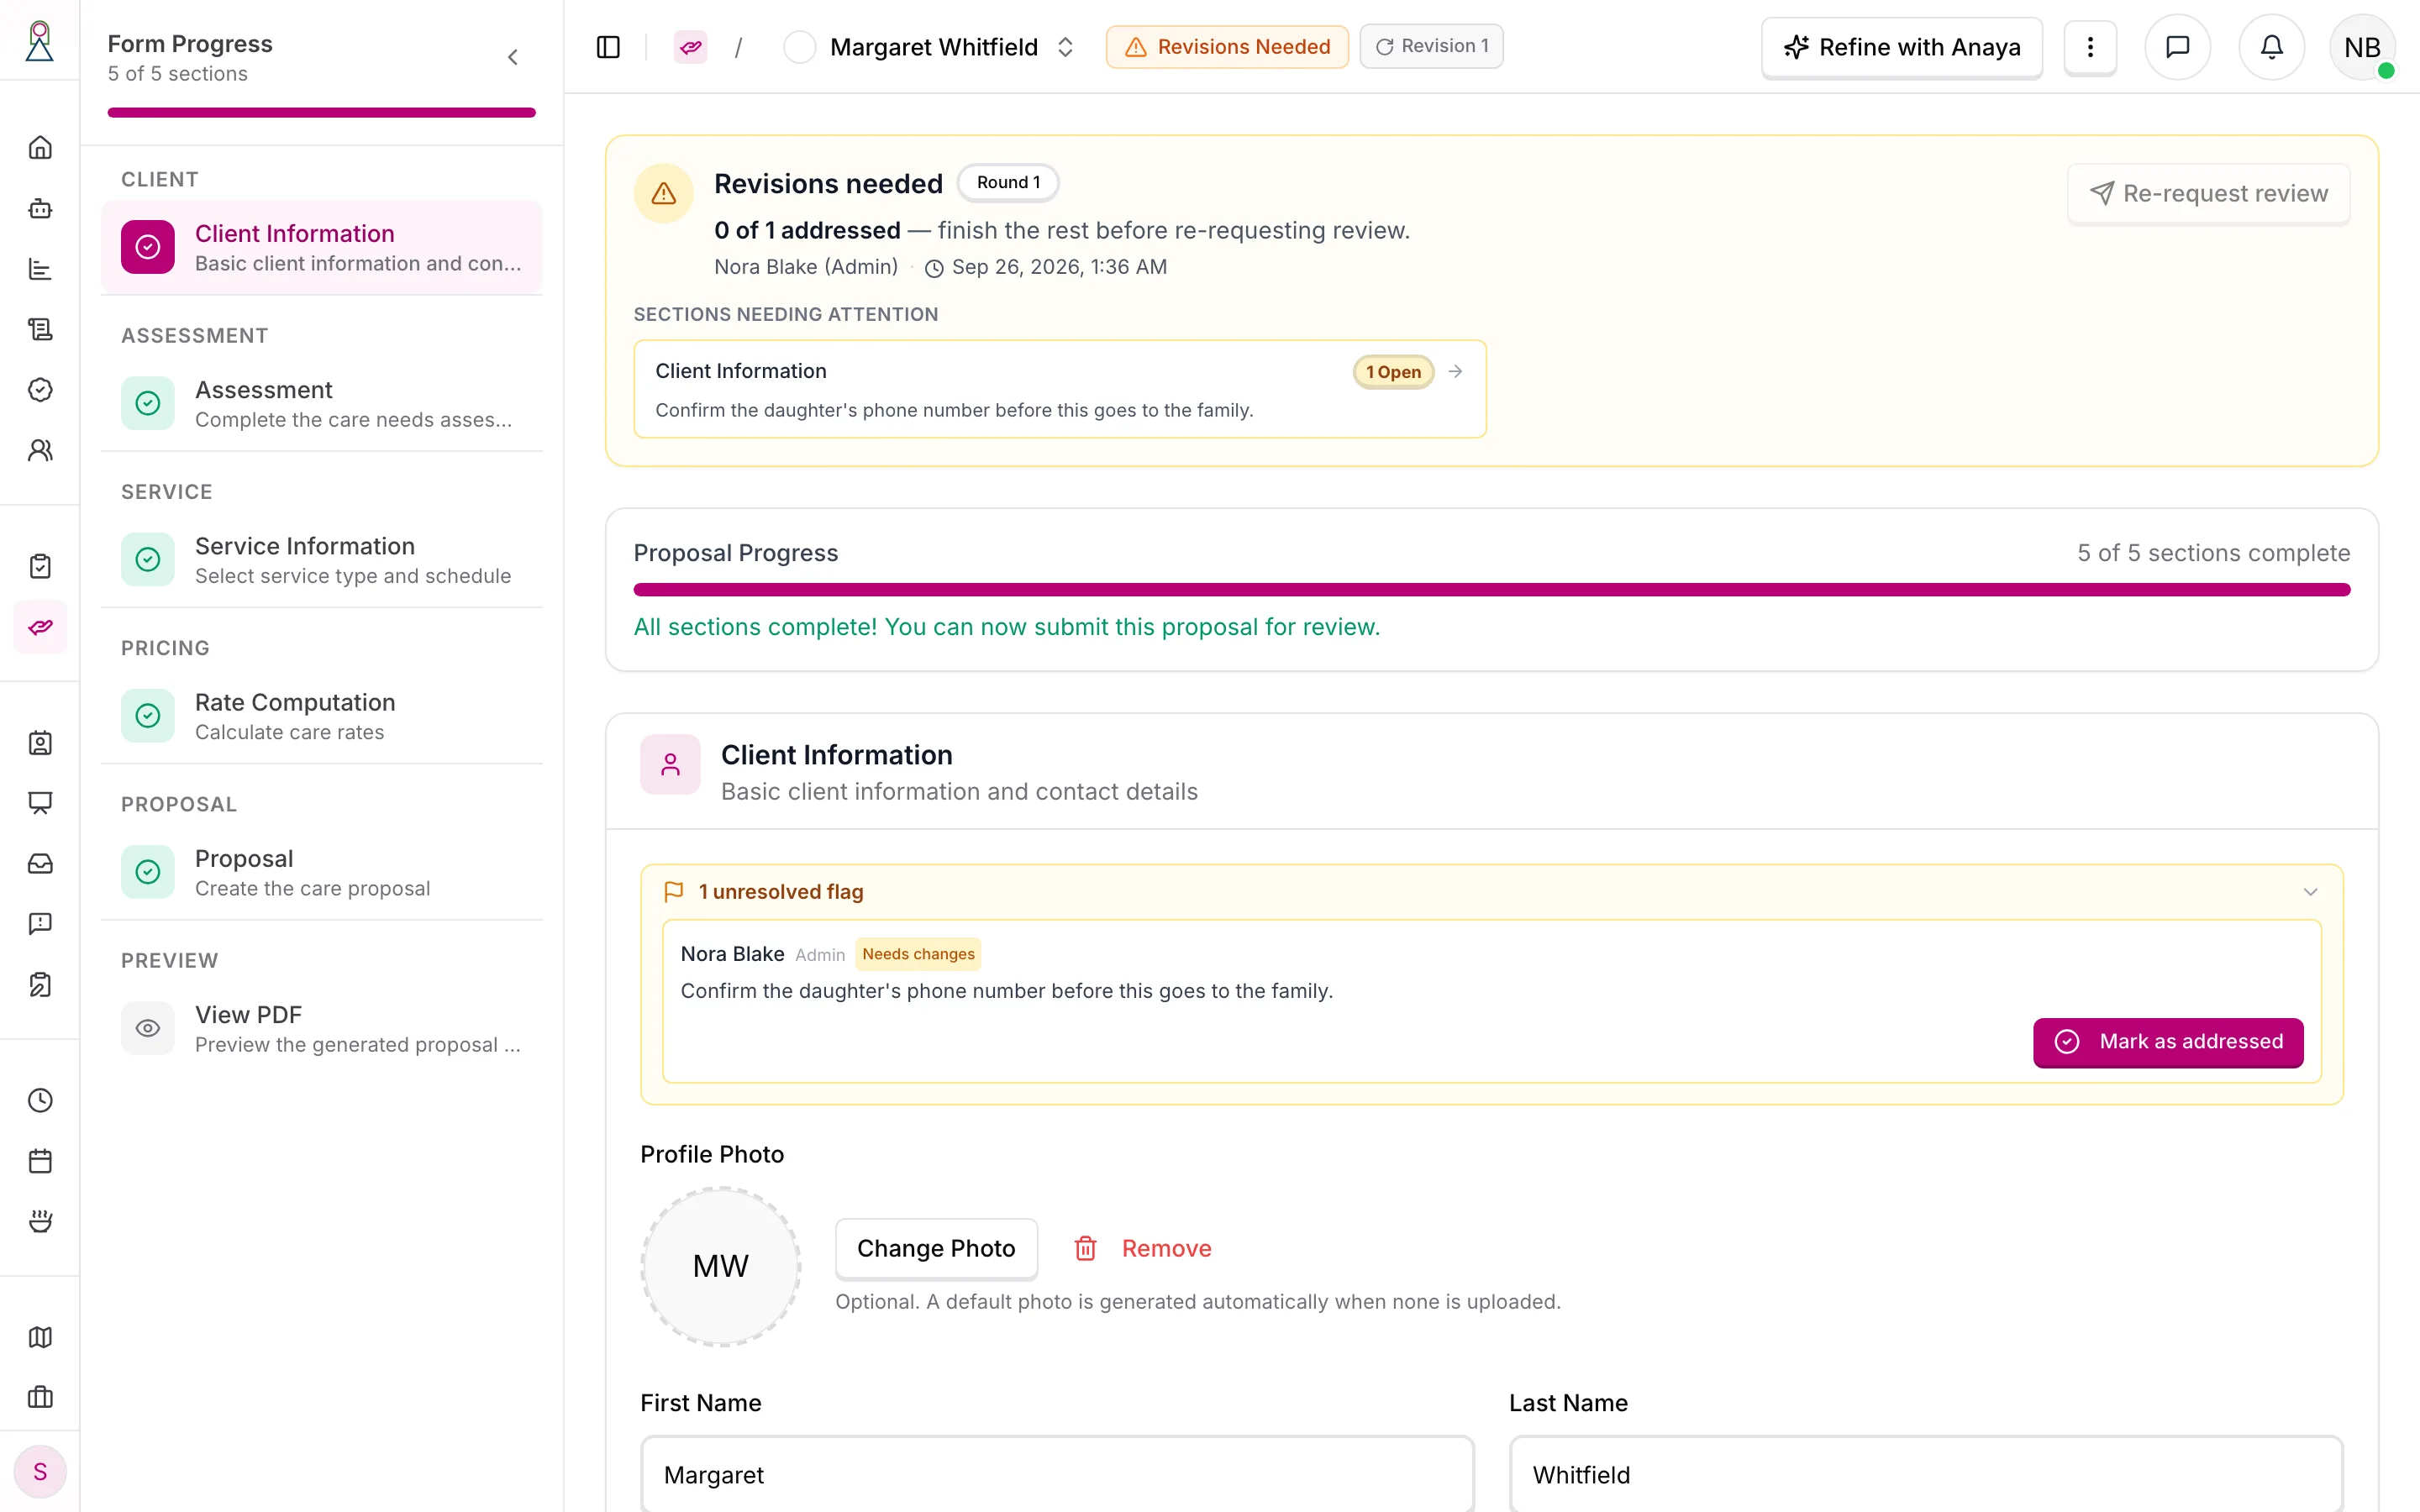
Task: Click the 1 Open badge
Action: tap(1393, 372)
